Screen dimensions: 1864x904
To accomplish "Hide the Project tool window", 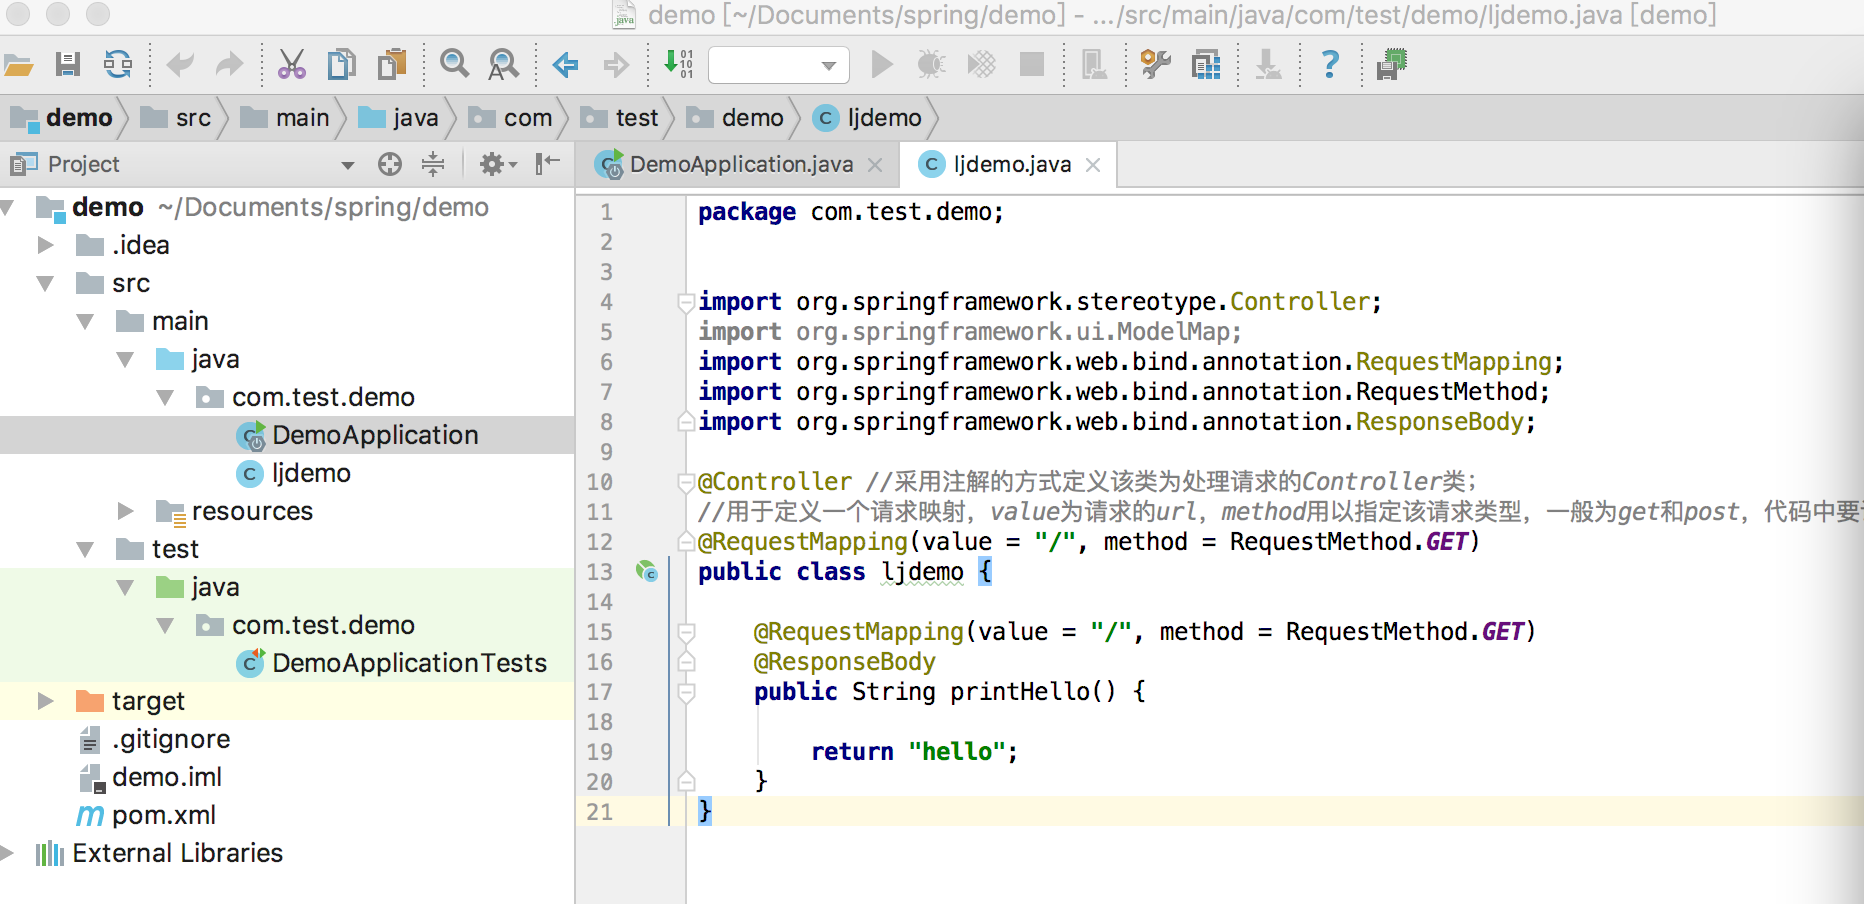I will coord(547,164).
